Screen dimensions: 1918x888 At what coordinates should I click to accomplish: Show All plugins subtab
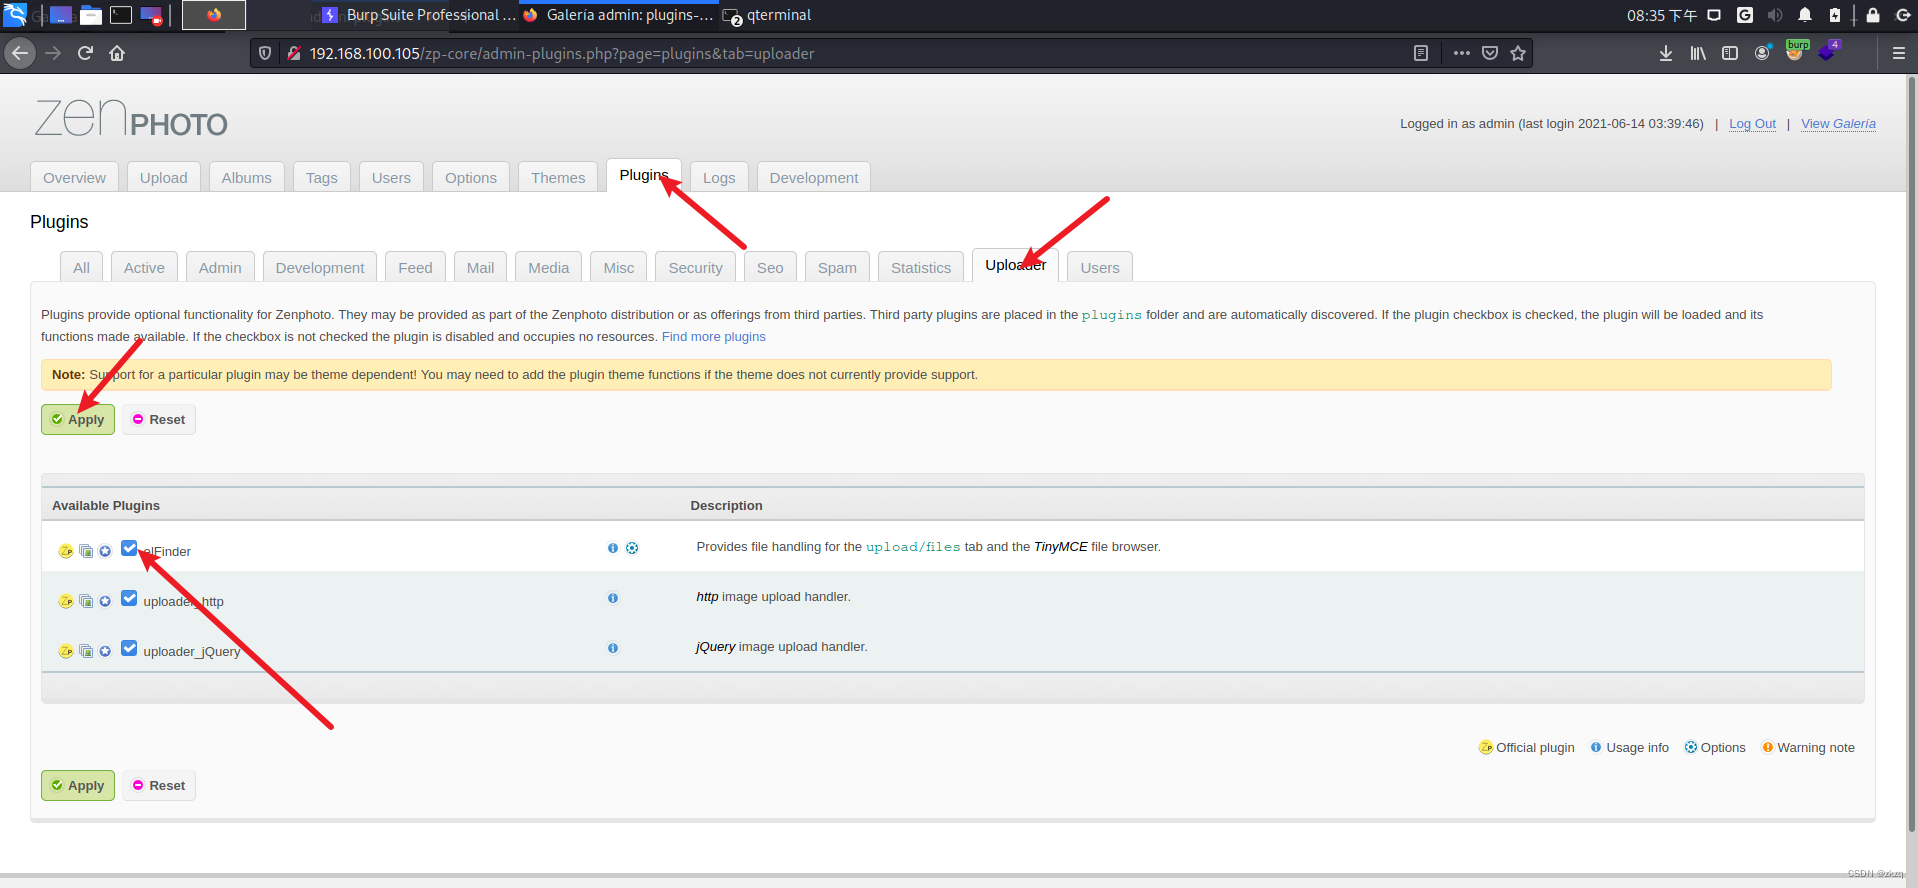pyautogui.click(x=82, y=267)
